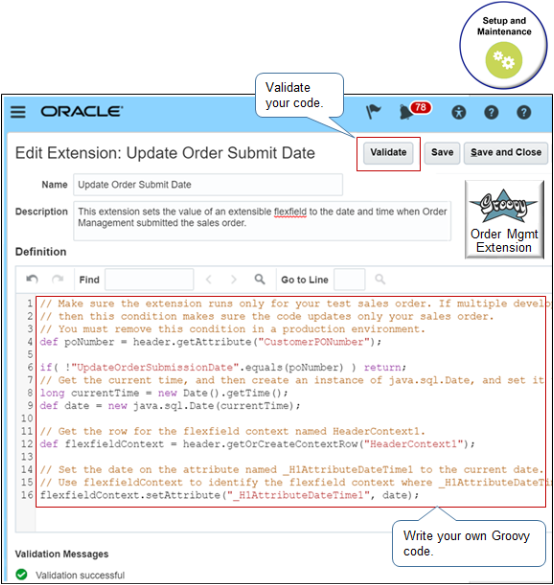Click the first comment line 'Make sure the extension'
This screenshot has width=554, height=585.
coord(292,304)
